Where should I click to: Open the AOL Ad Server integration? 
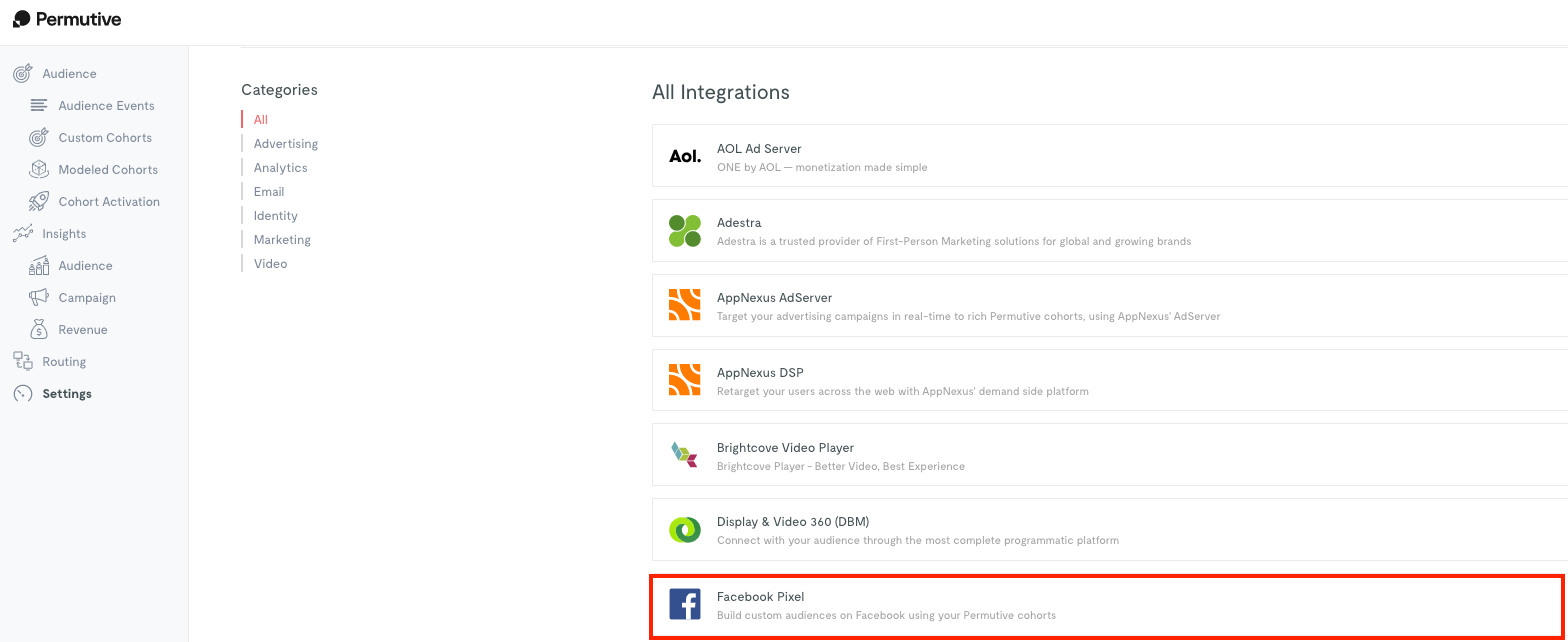pyautogui.click(x=1110, y=156)
